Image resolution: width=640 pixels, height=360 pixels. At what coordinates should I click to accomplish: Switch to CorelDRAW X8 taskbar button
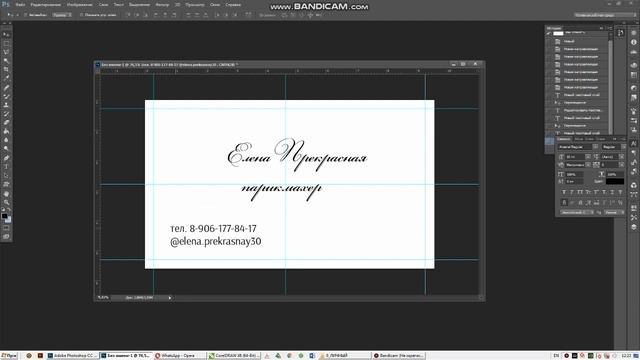click(234, 356)
